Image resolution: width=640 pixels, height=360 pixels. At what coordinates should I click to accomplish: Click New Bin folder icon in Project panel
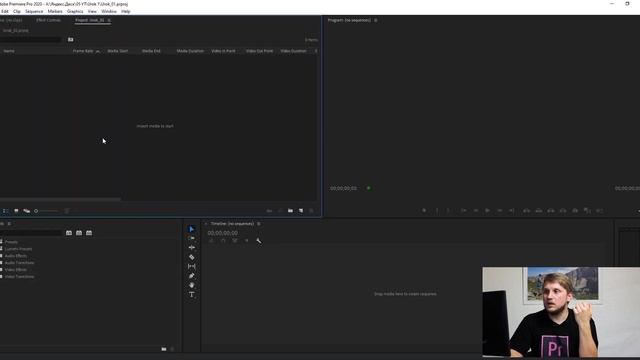pos(290,211)
